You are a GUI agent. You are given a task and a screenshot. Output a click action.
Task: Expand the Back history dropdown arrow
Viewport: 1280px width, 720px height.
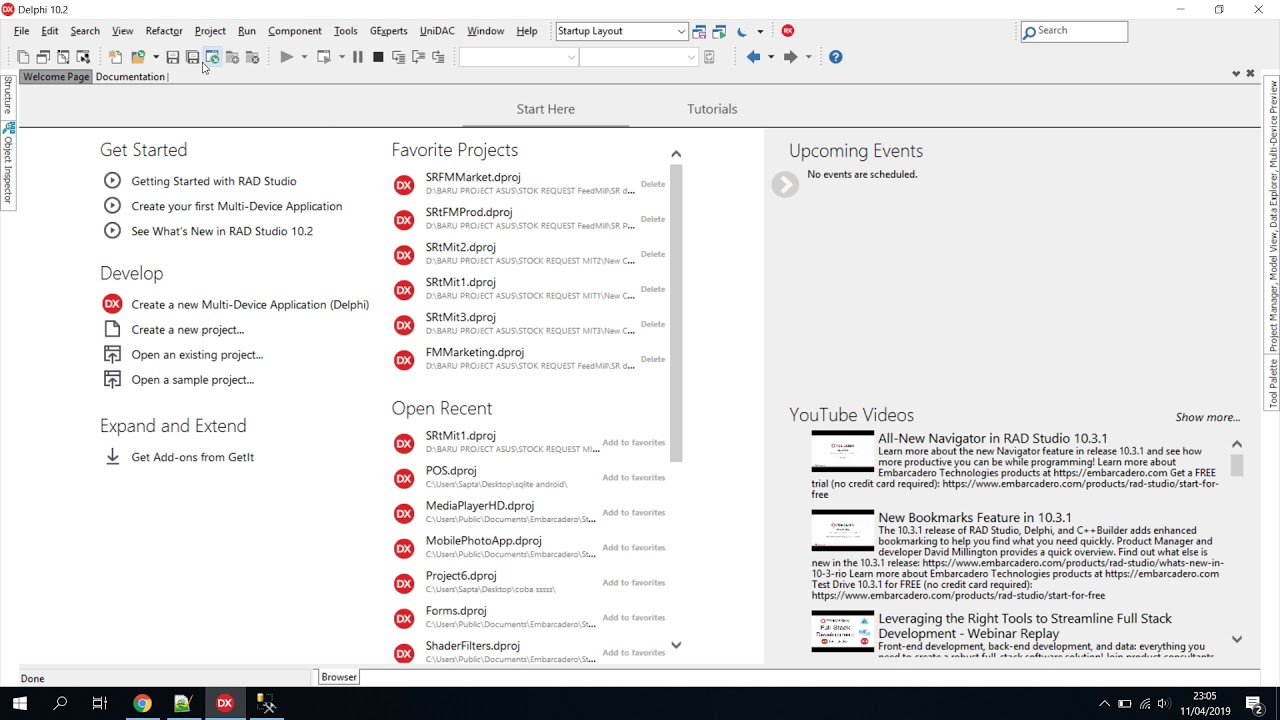click(770, 57)
